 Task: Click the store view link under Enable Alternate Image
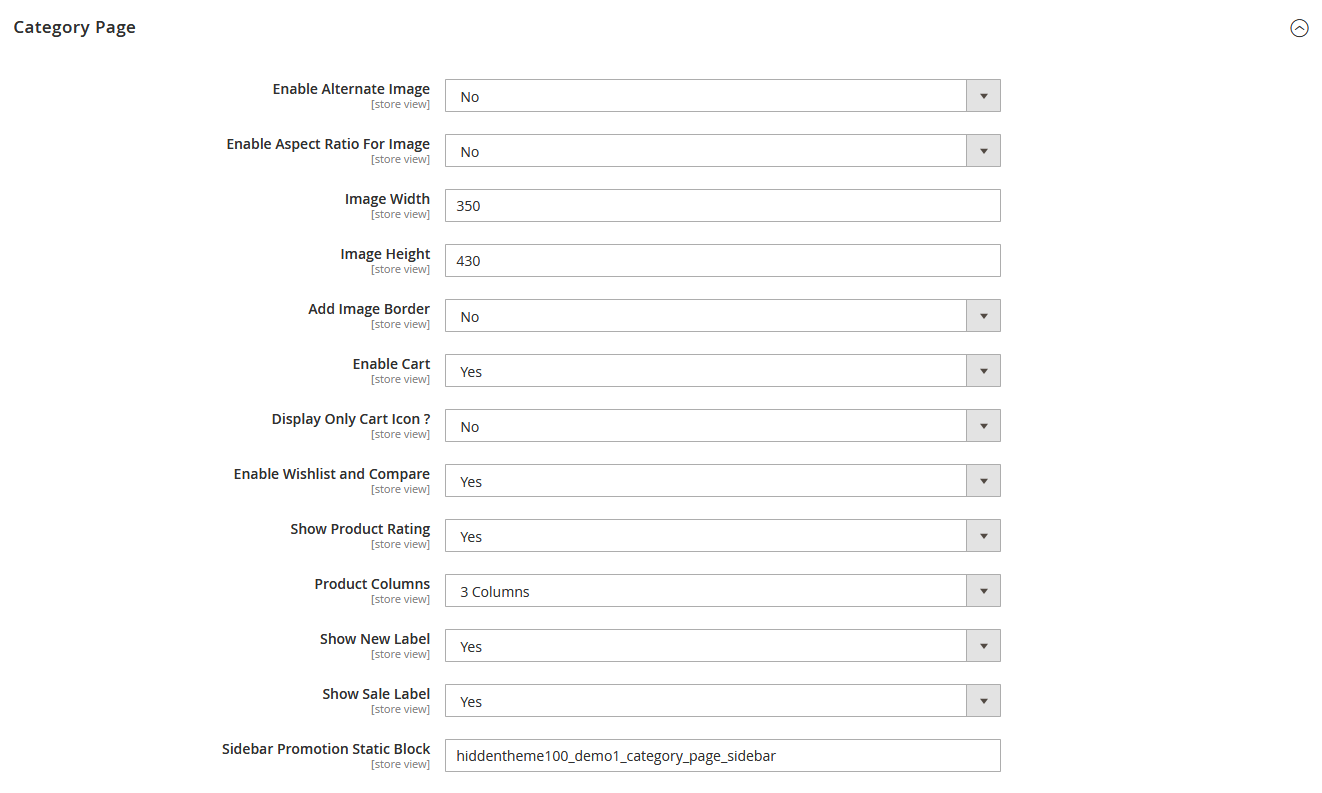click(x=400, y=103)
